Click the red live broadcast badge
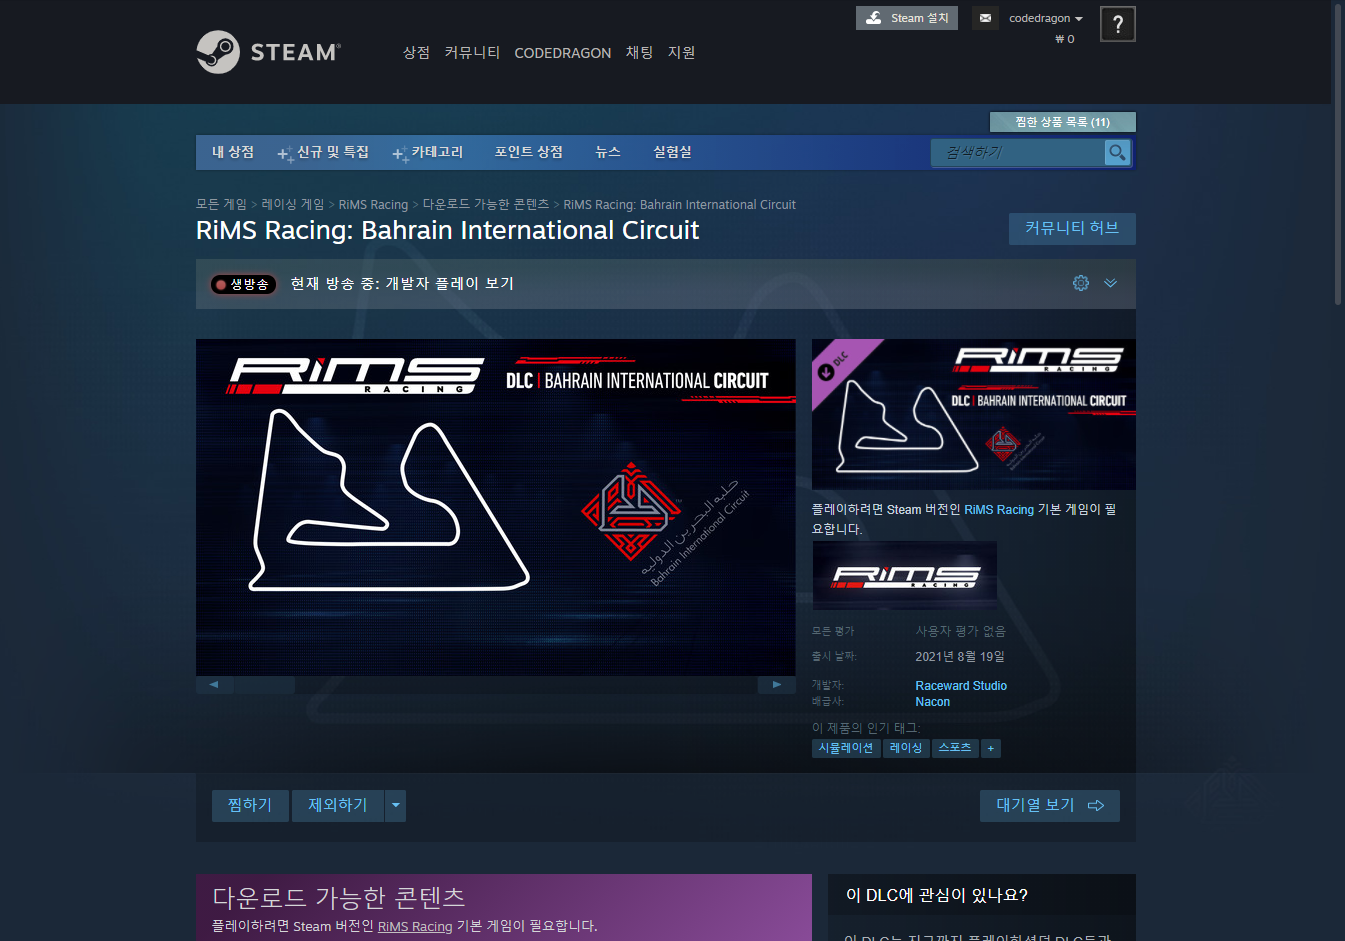Image resolution: width=1345 pixels, height=941 pixels. click(x=243, y=284)
